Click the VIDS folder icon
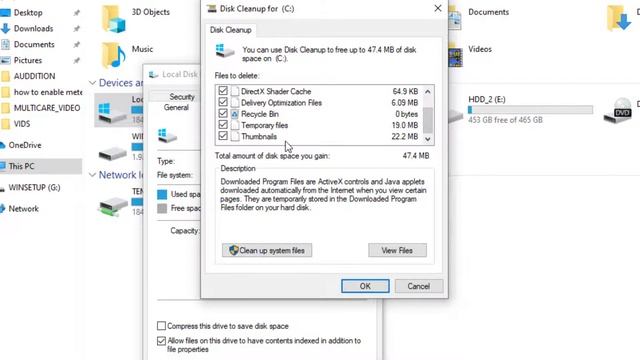Screen dimensions: 640x360 click(x=6, y=124)
